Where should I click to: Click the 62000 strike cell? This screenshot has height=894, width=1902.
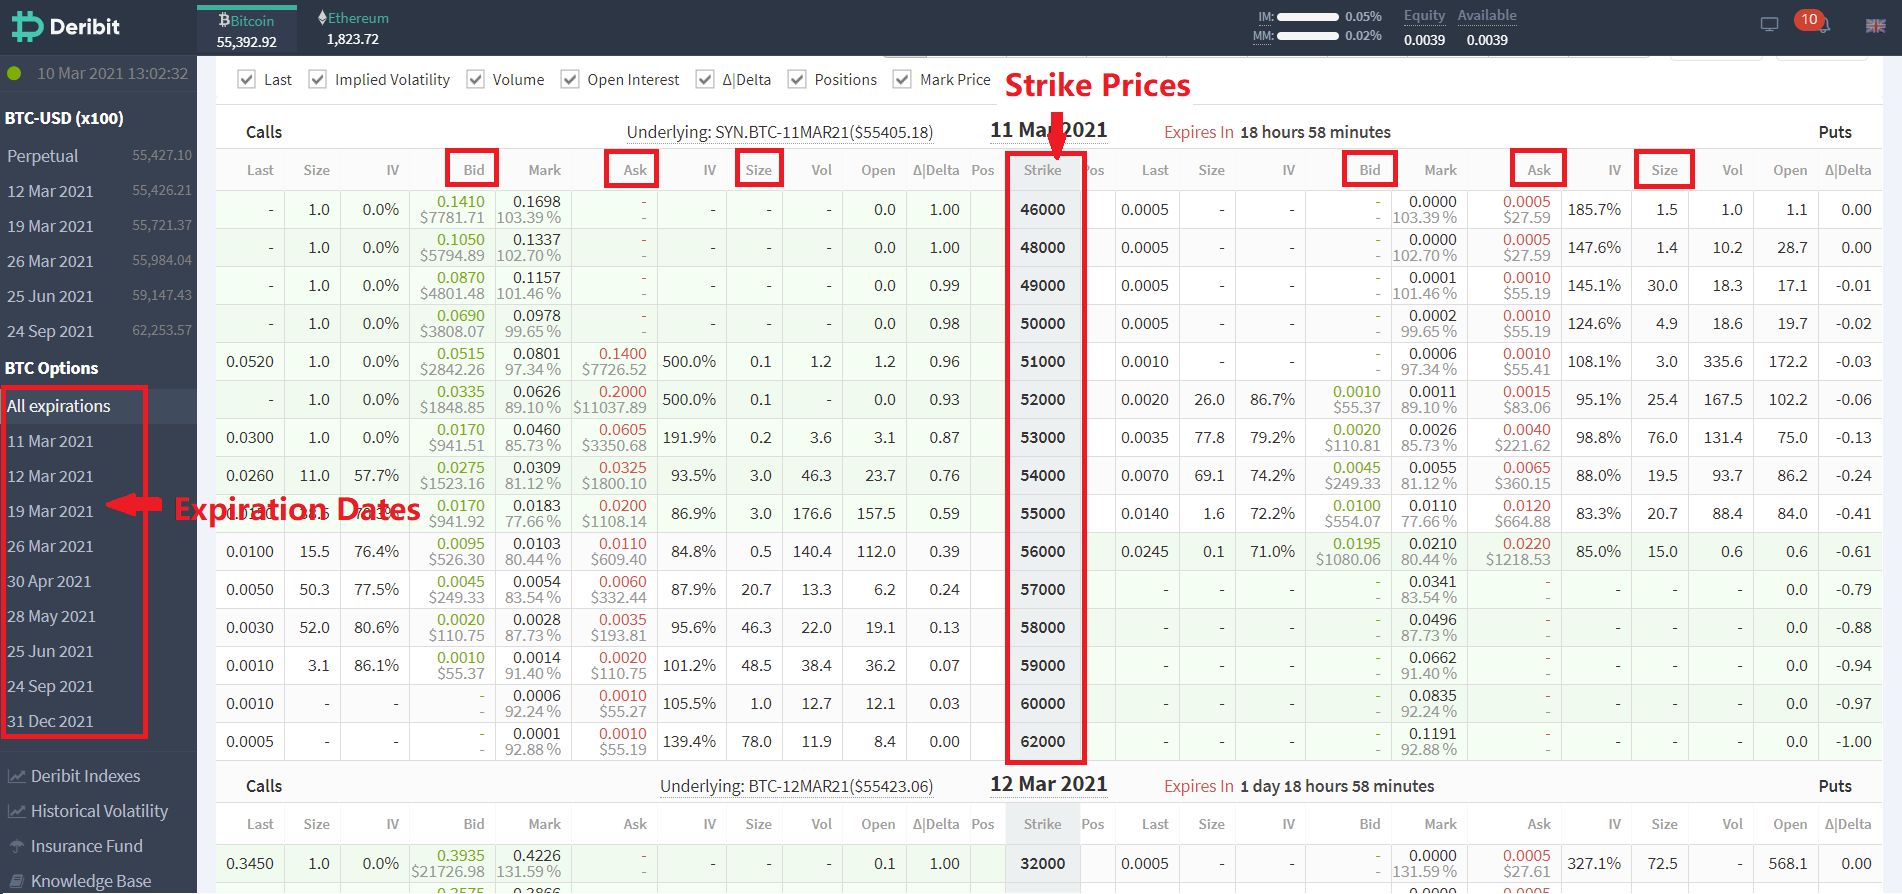tap(1043, 742)
